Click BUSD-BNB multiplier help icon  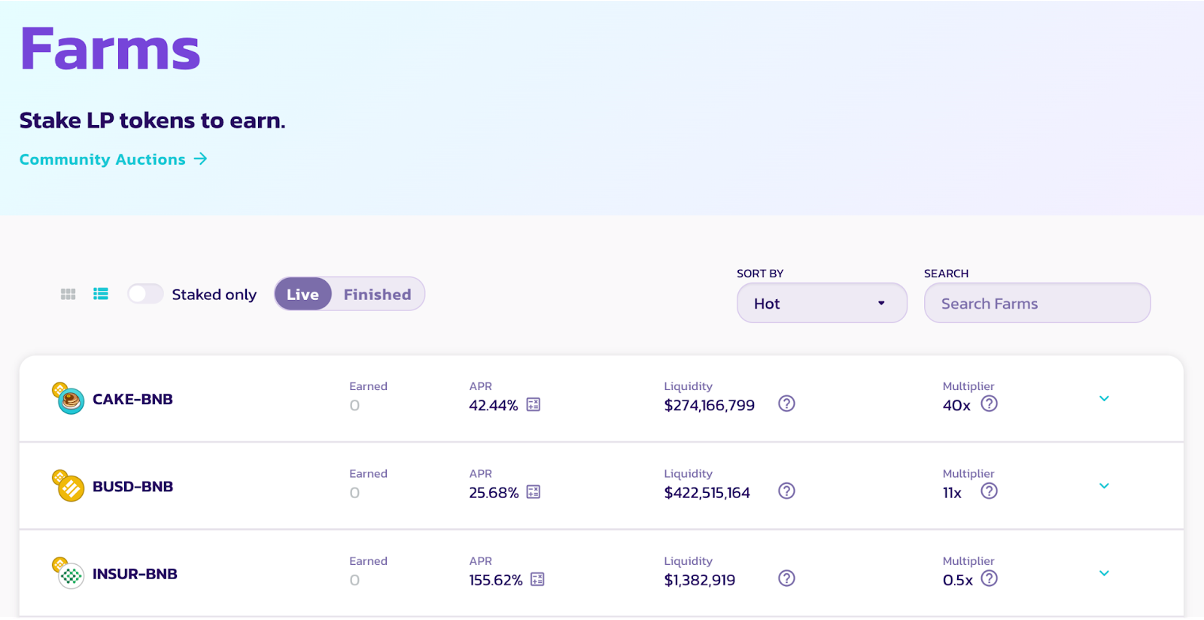coord(989,491)
